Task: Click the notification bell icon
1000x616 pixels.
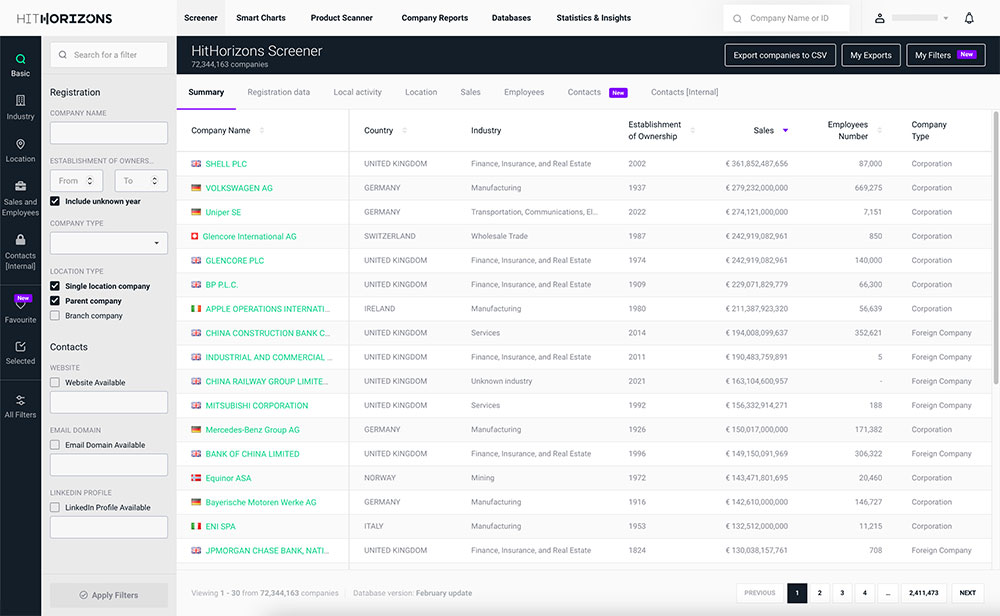Action: pos(968,18)
